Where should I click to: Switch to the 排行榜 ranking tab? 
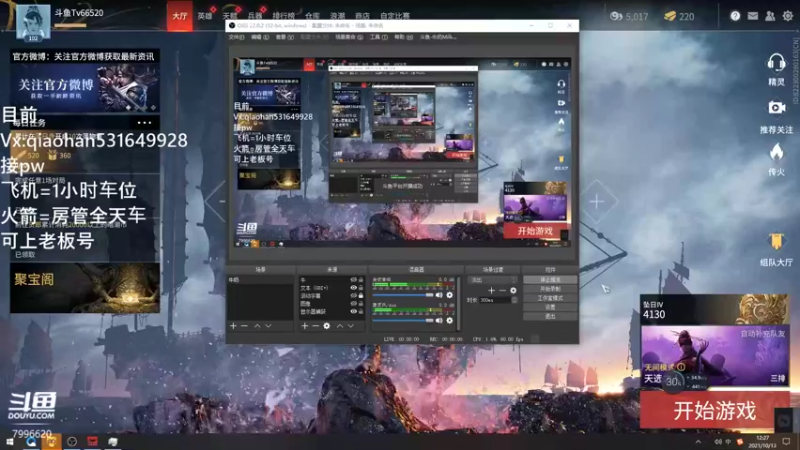tap(283, 16)
